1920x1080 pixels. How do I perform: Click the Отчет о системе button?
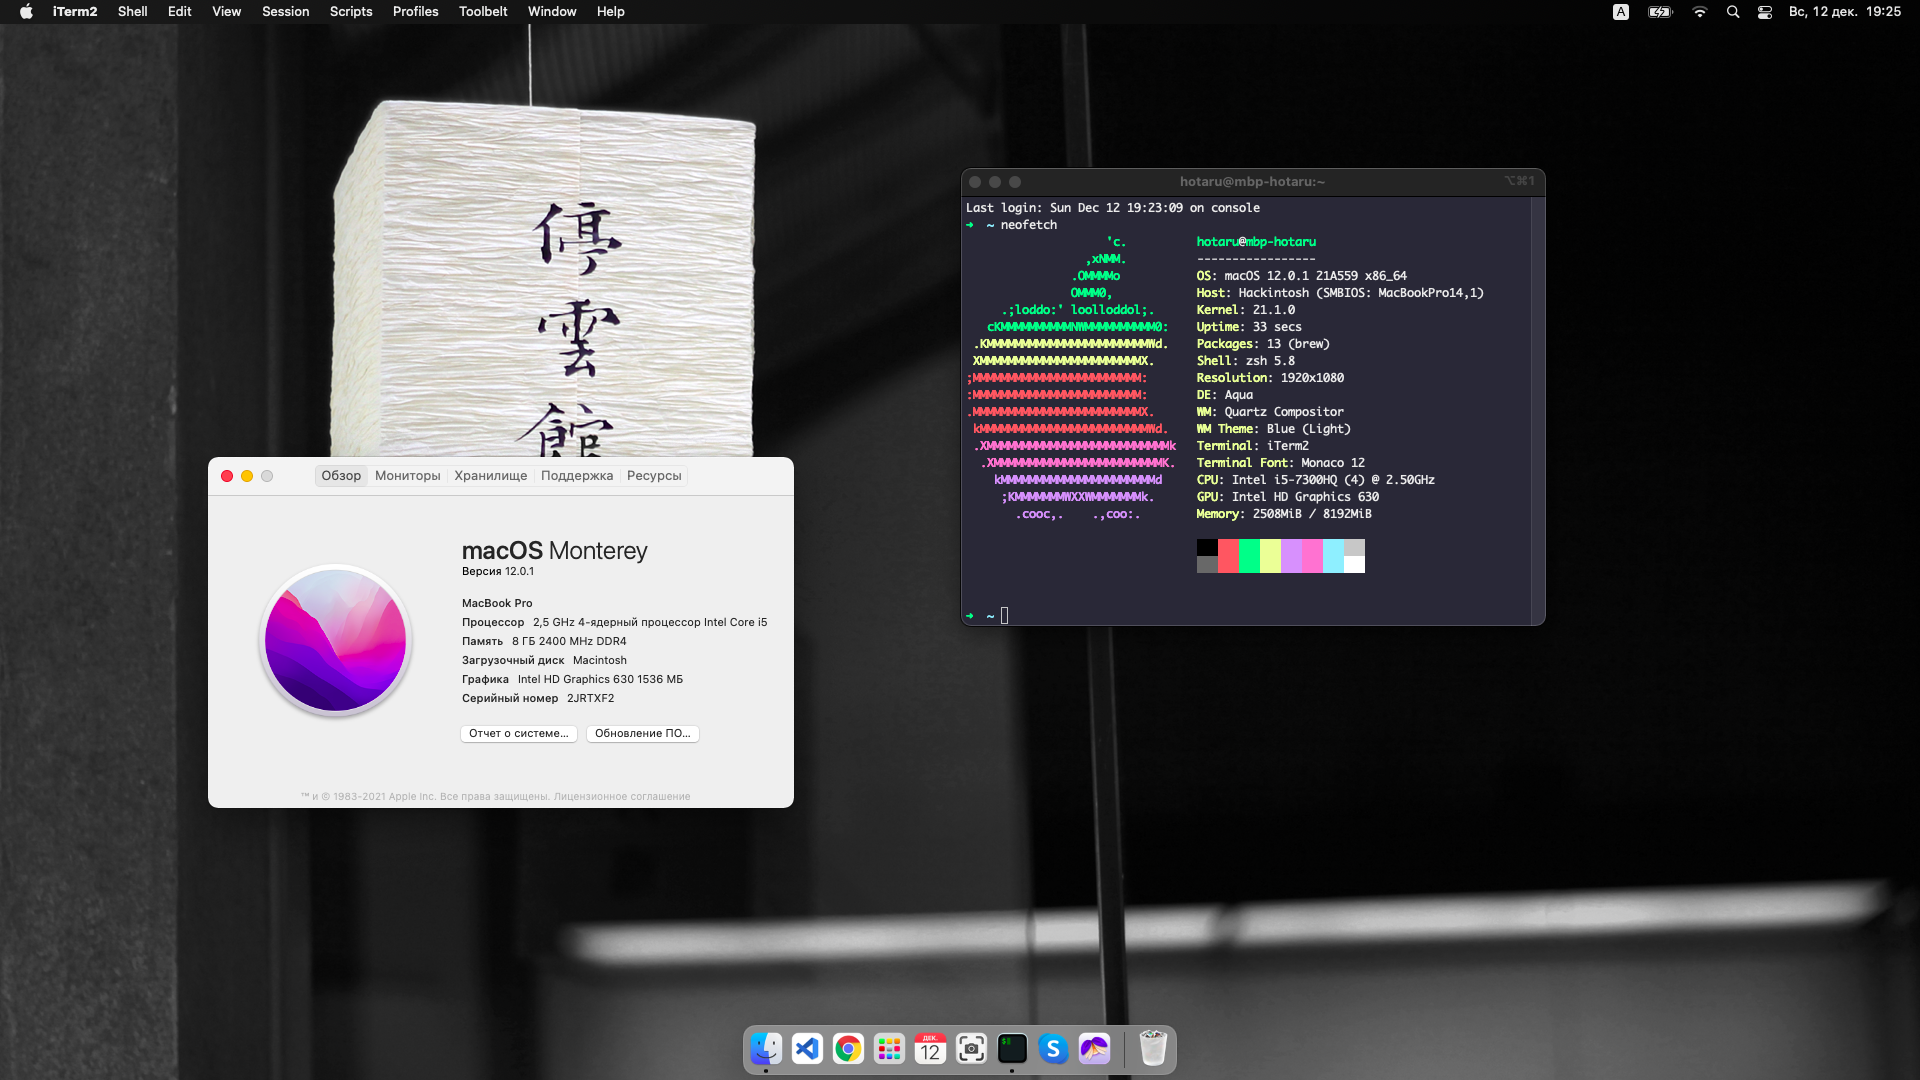(x=518, y=734)
